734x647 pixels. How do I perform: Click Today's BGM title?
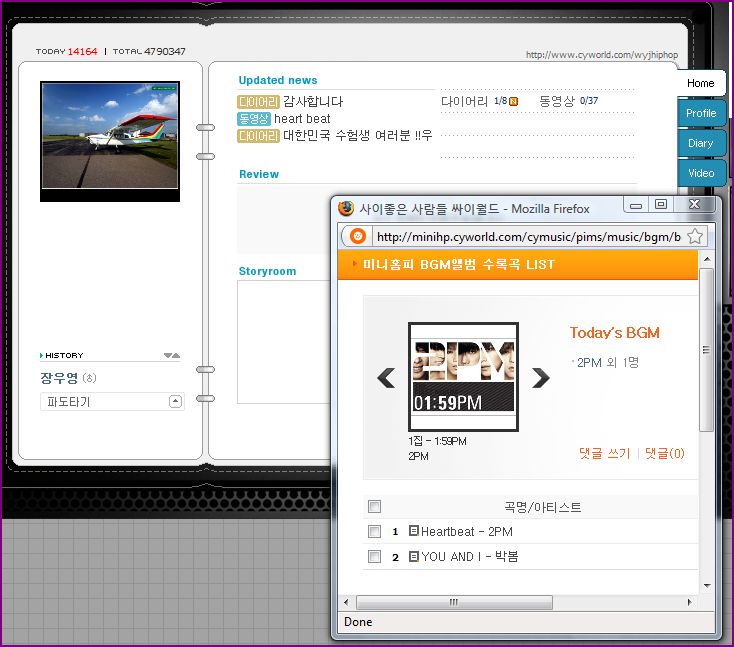coord(615,333)
